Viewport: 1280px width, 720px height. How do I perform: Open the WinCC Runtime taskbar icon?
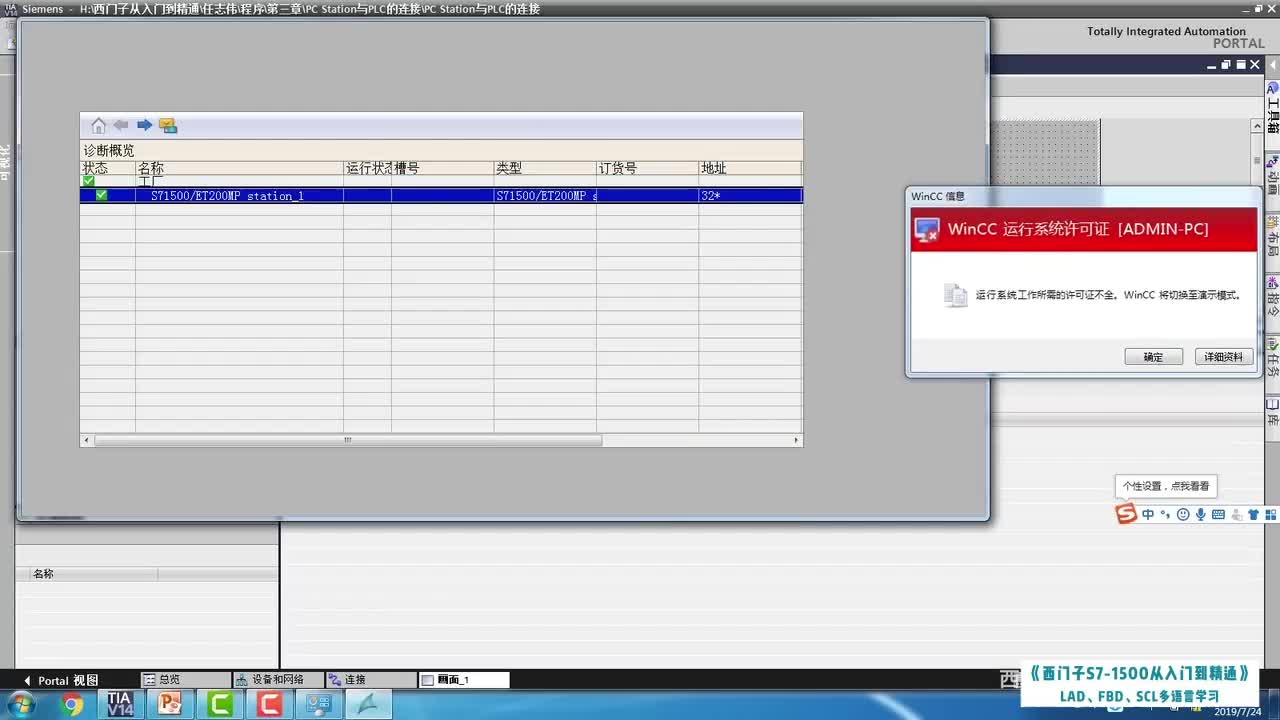point(368,705)
